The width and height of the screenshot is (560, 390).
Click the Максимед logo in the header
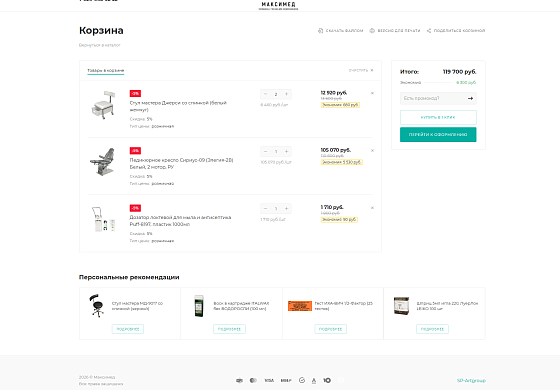(x=278, y=5)
